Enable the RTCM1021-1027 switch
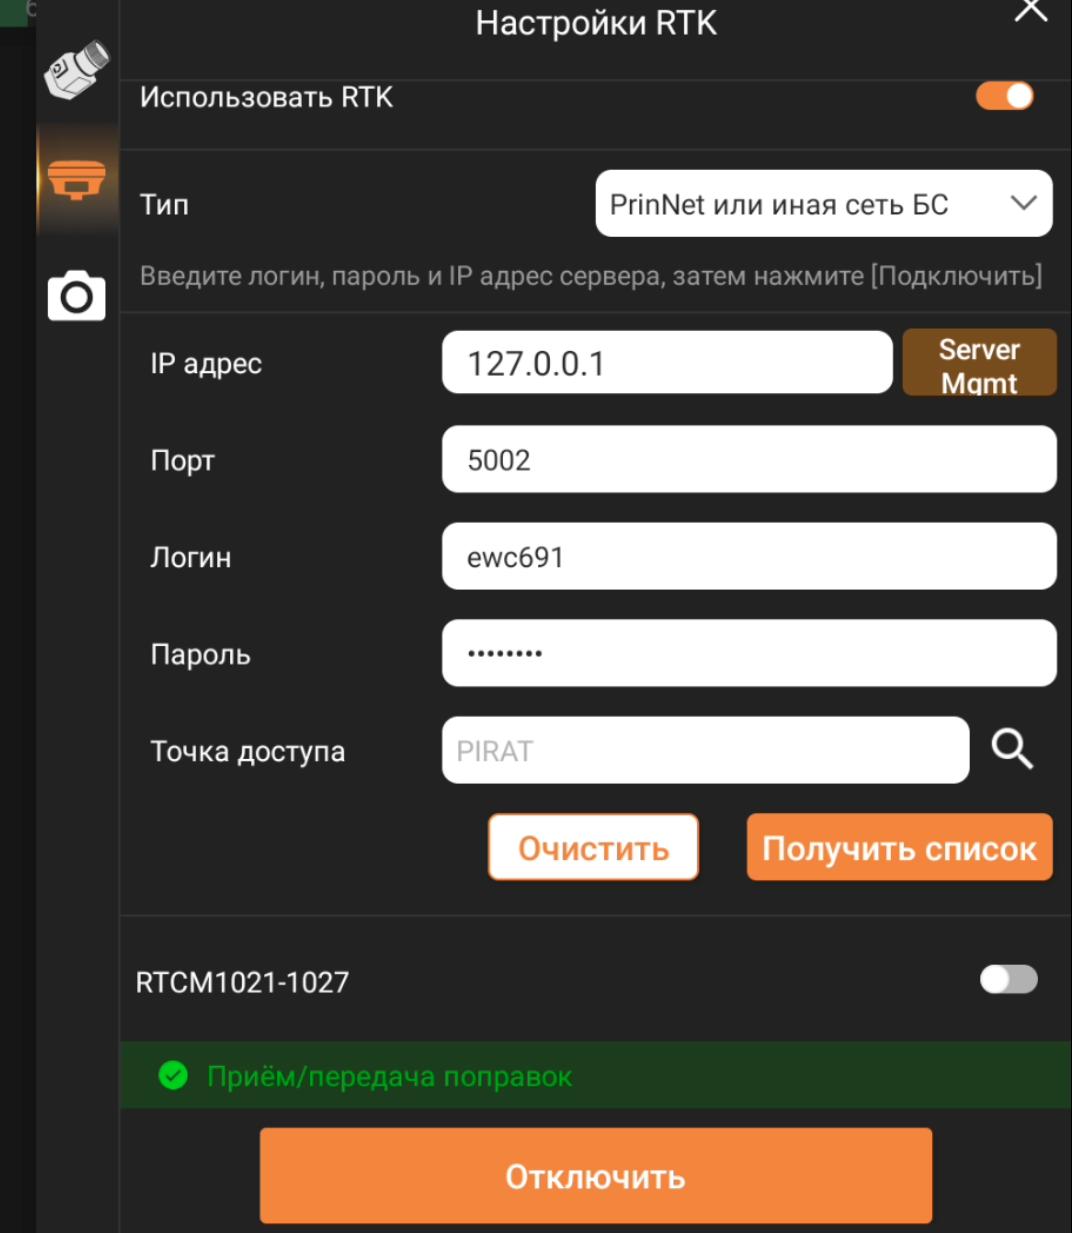 click(x=1008, y=979)
